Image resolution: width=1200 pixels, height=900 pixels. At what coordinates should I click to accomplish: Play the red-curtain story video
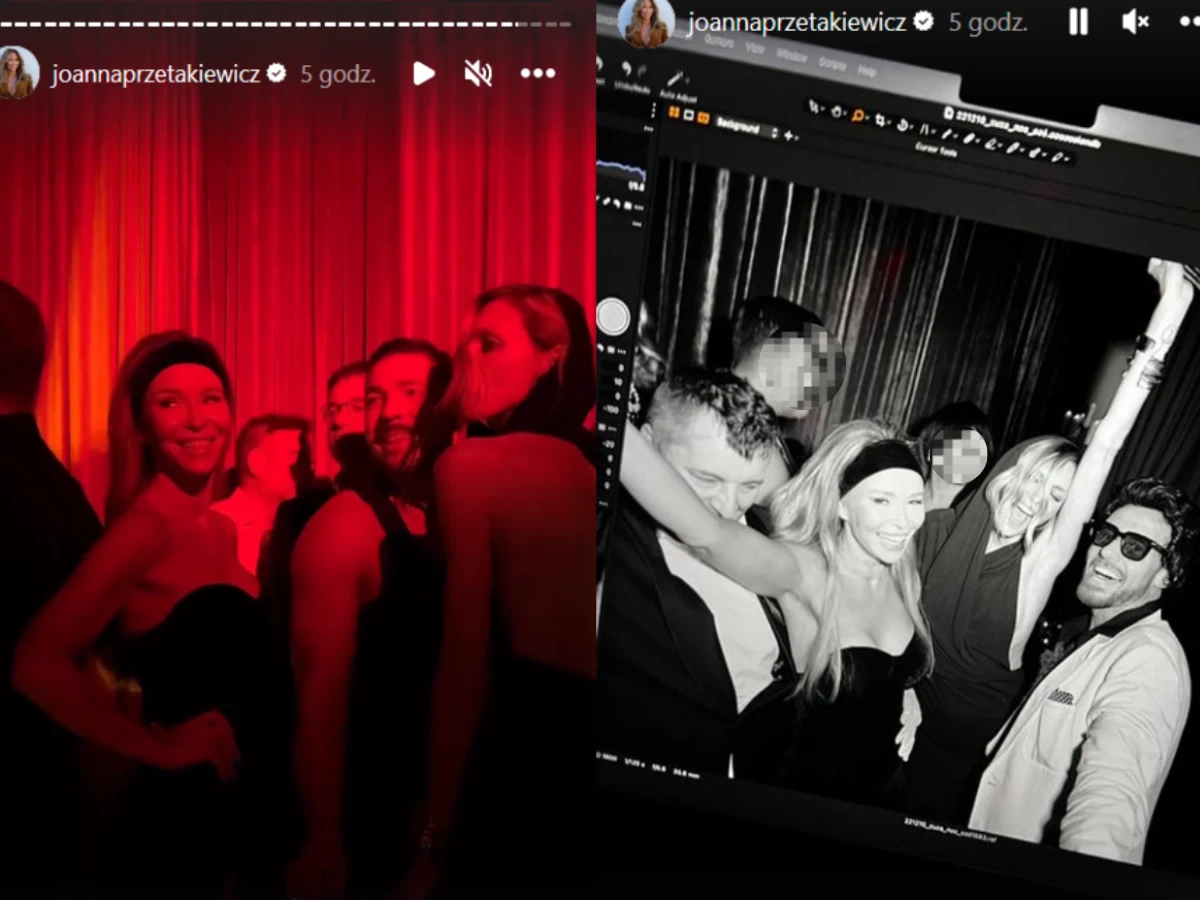(424, 73)
